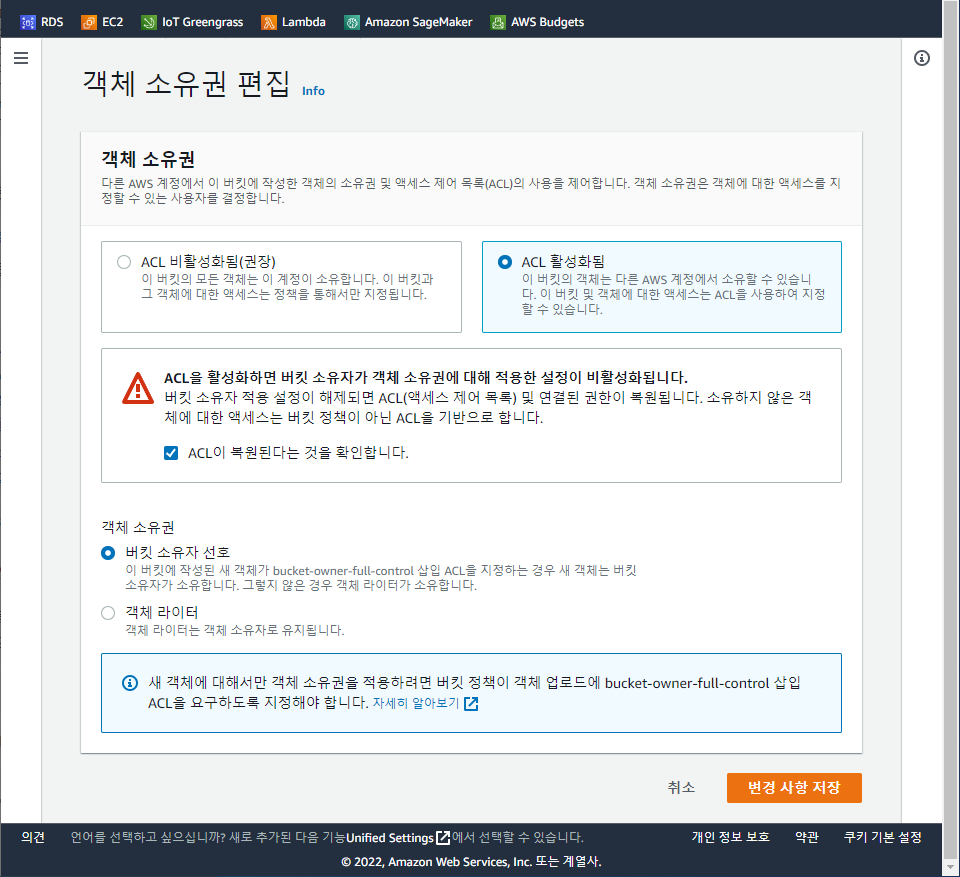Open the 의견 feedback link
This screenshot has width=960, height=877.
pyautogui.click(x=33, y=837)
